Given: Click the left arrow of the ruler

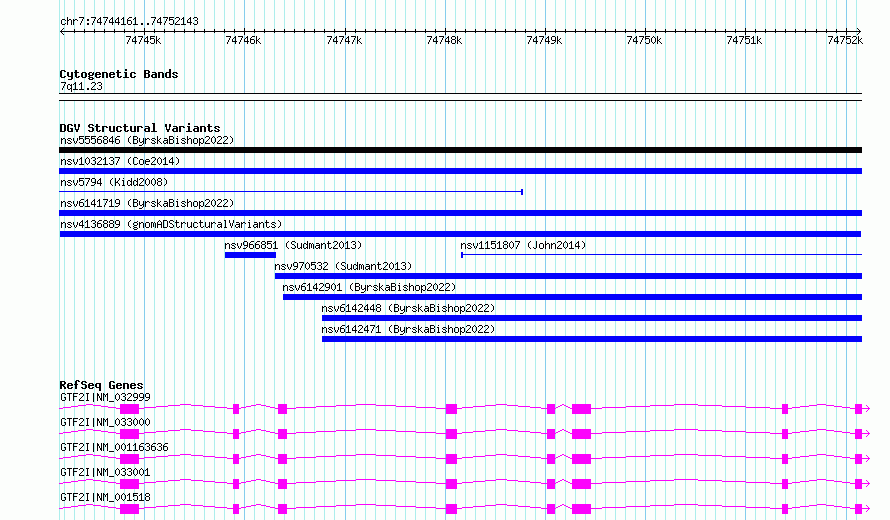Looking at the screenshot, I should point(62,31).
